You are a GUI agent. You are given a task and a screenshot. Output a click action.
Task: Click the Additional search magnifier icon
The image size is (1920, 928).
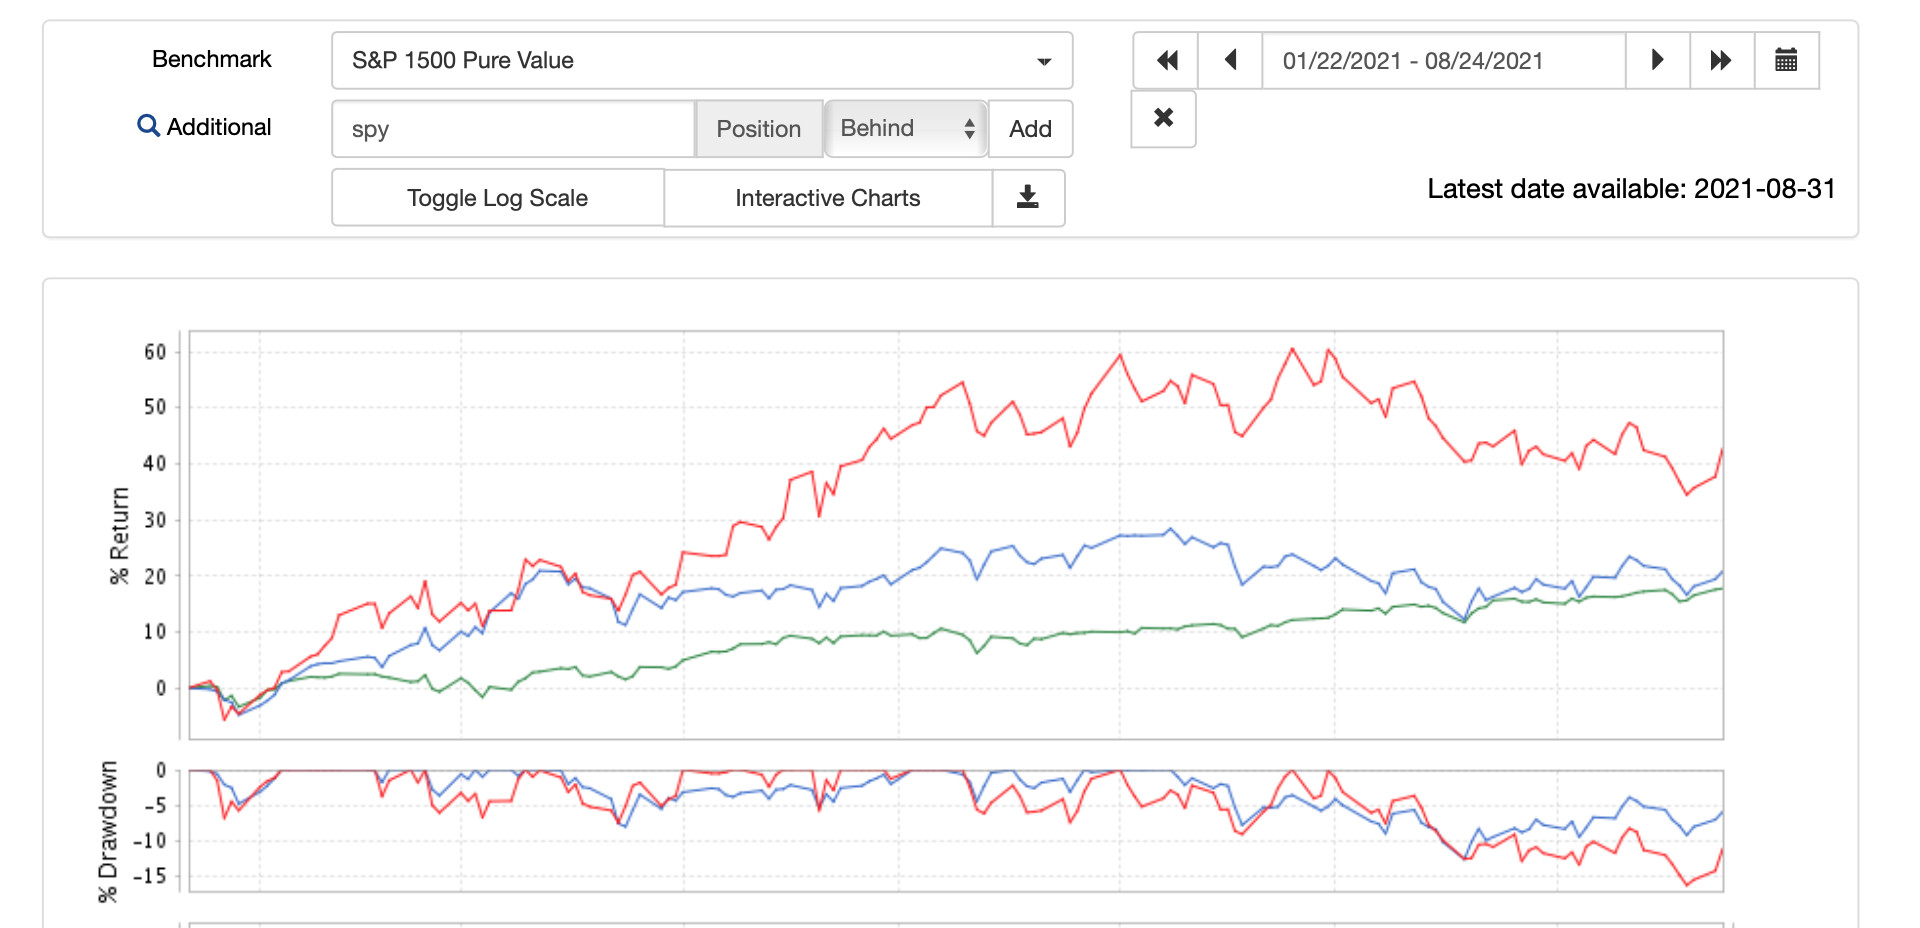[148, 126]
